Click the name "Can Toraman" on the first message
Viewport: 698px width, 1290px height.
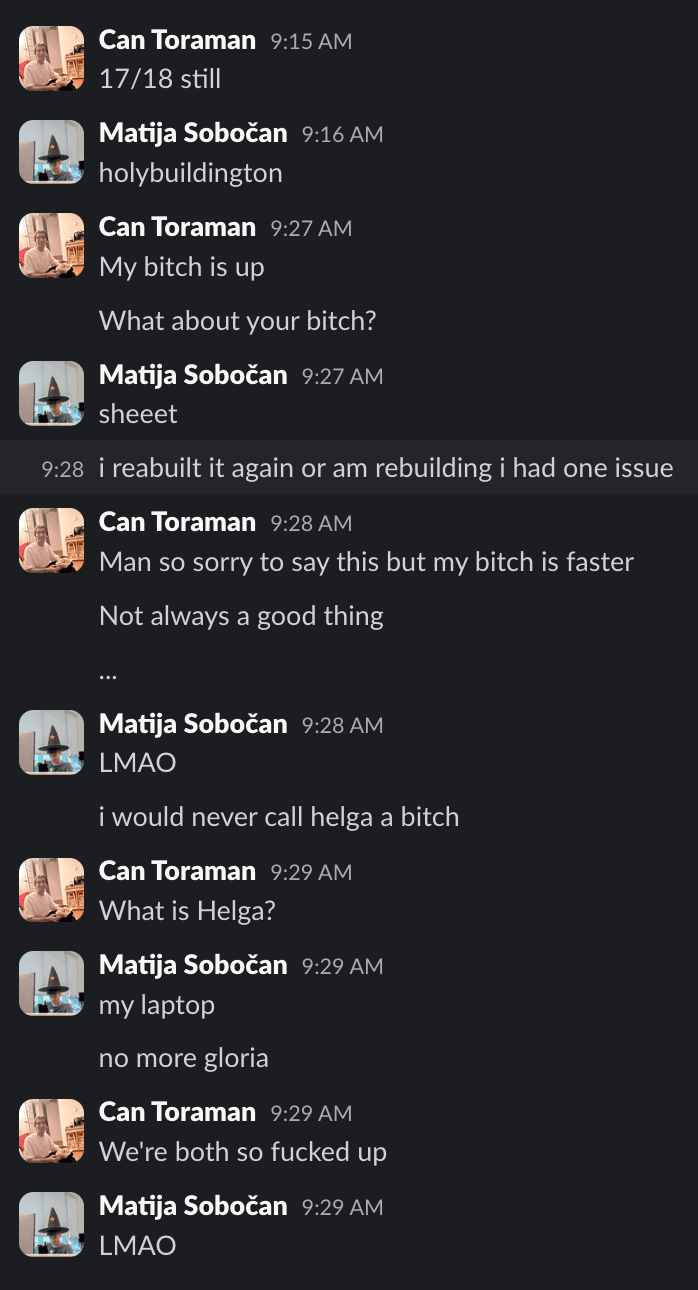(177, 41)
